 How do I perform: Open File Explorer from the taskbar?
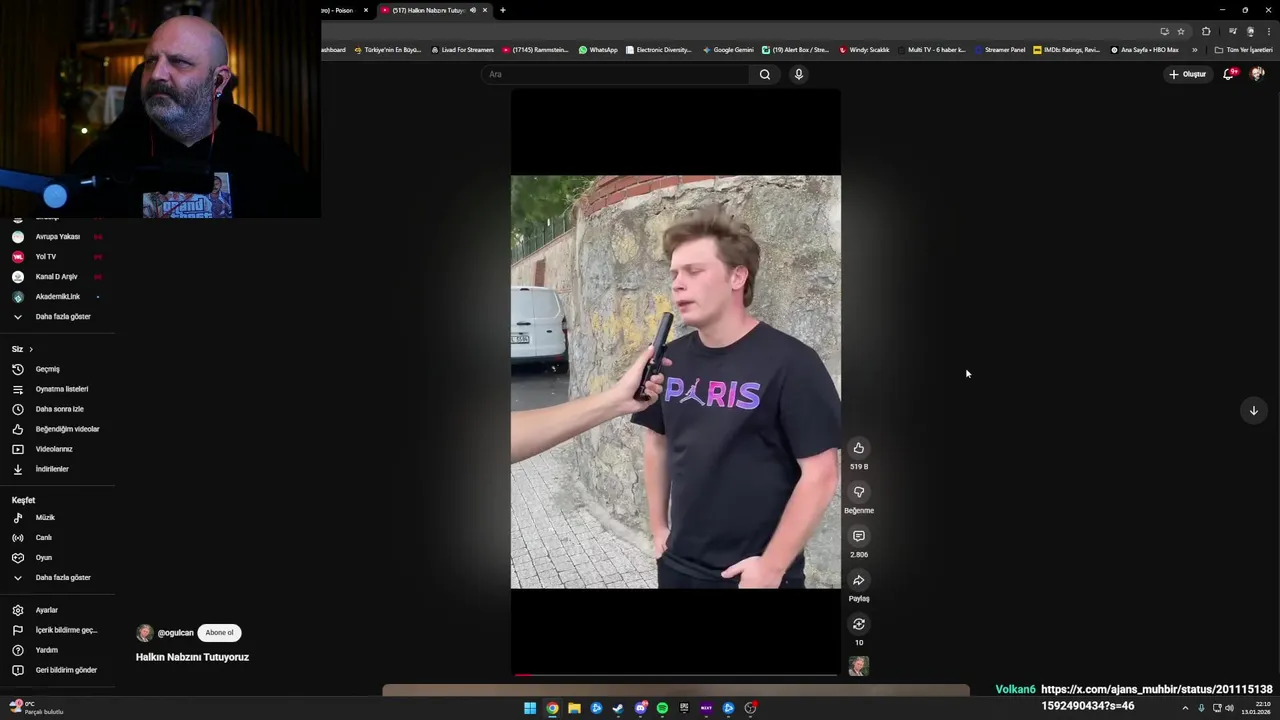click(x=574, y=708)
